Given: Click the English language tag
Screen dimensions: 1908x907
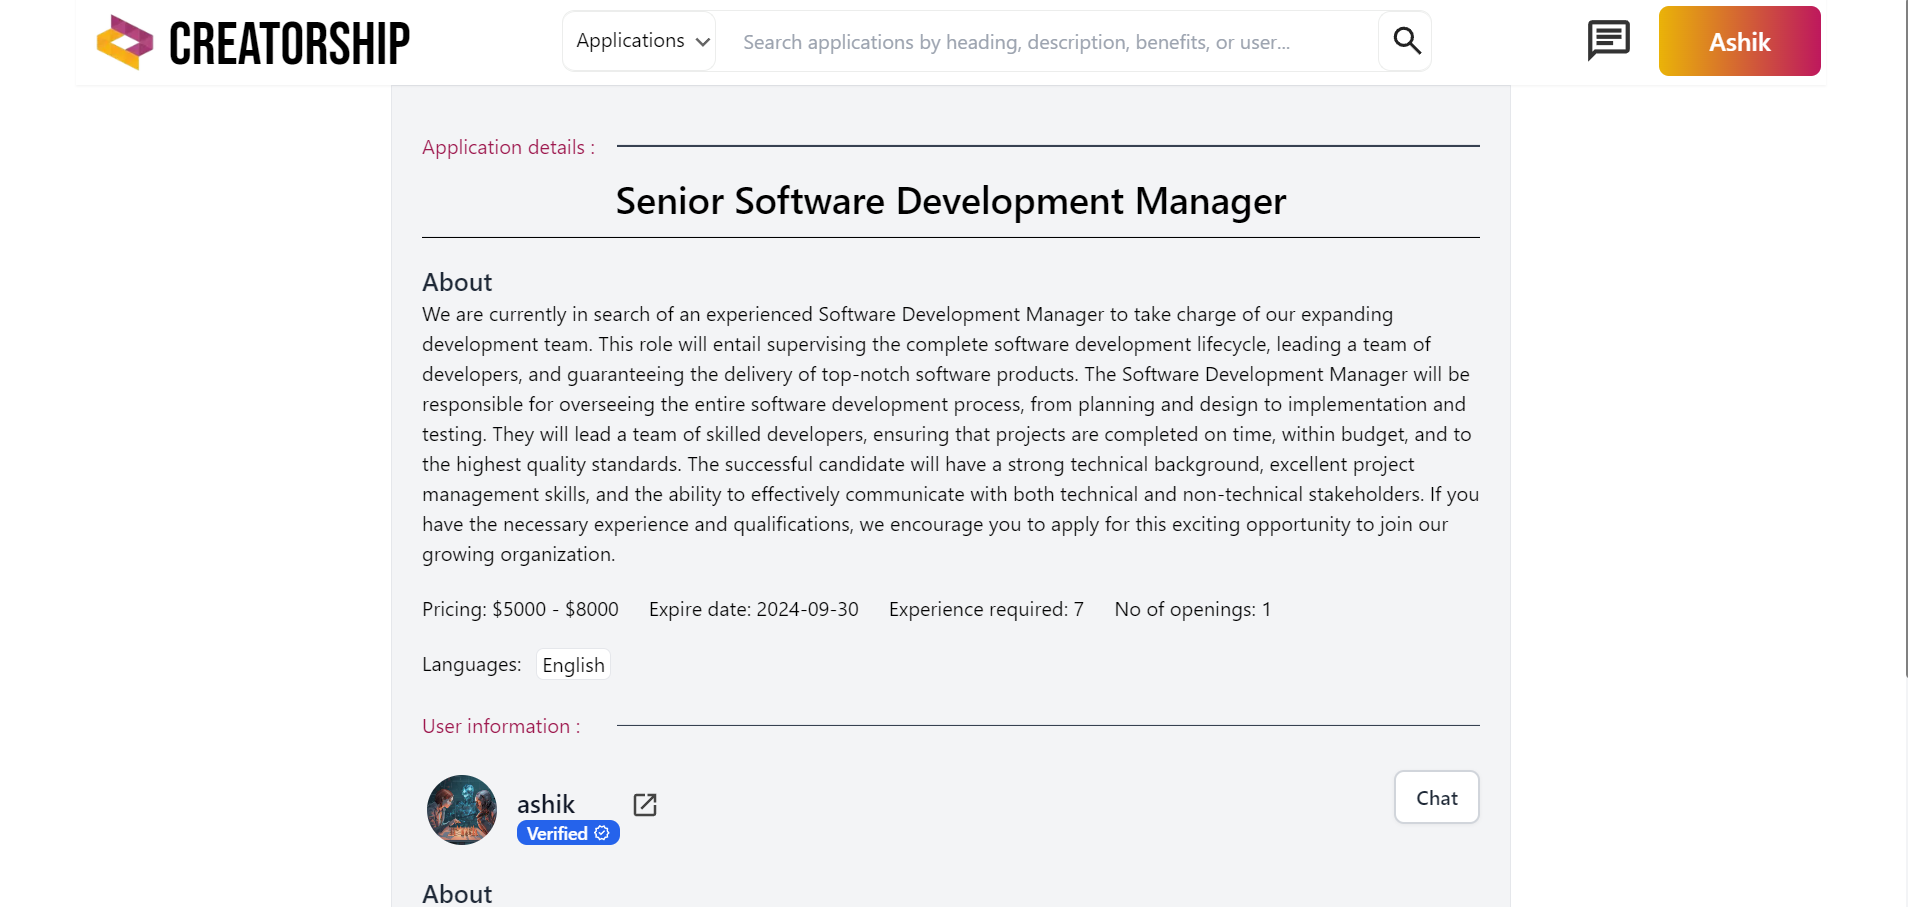Looking at the screenshot, I should pyautogui.click(x=573, y=665).
